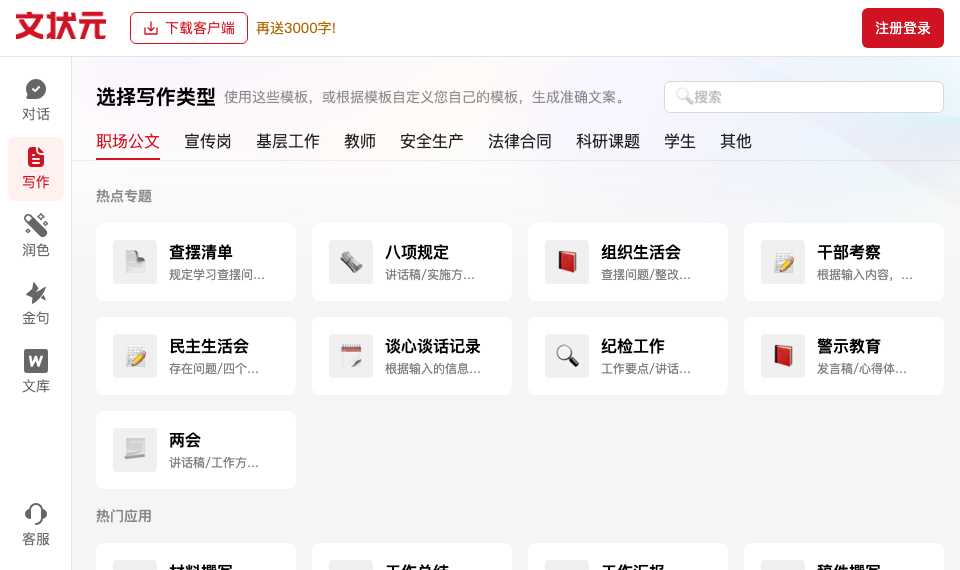Open the 警示教育 template title
The height and width of the screenshot is (570, 960).
(x=849, y=346)
